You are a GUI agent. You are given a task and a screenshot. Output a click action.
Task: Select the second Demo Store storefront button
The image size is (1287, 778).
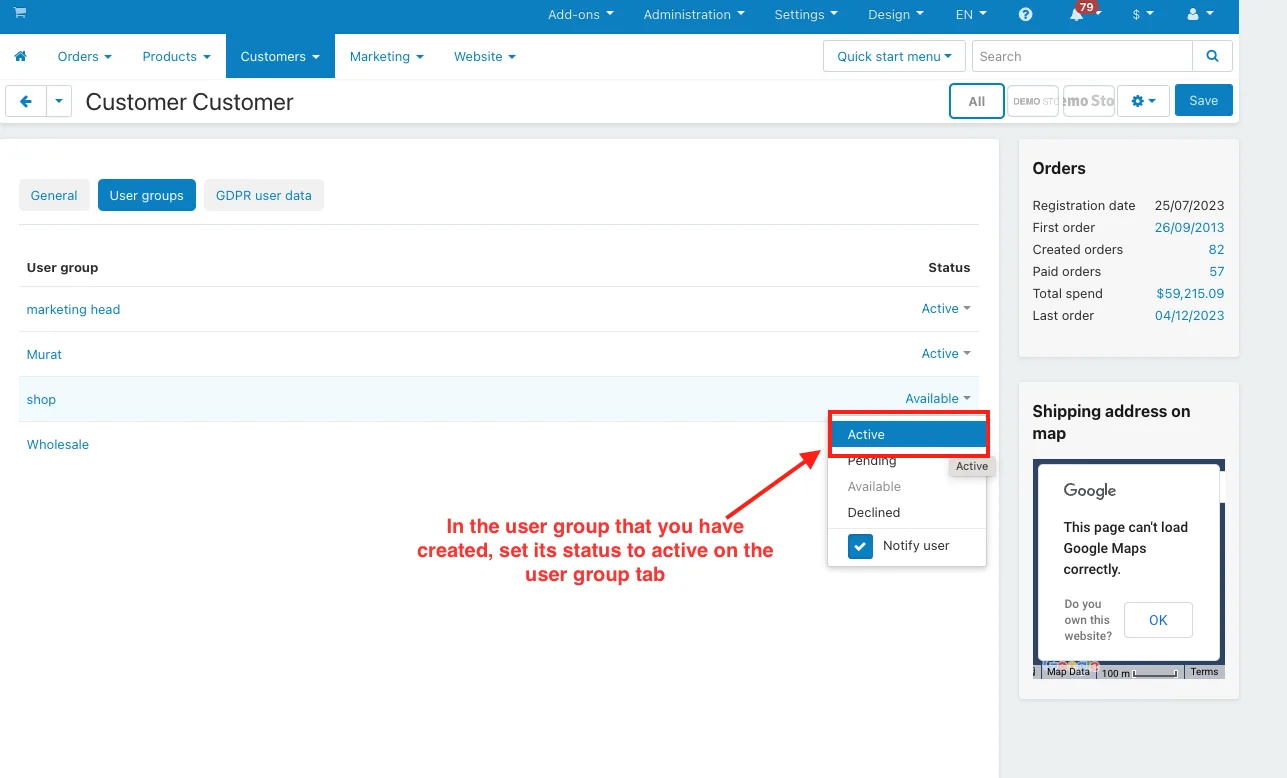(x=1089, y=101)
